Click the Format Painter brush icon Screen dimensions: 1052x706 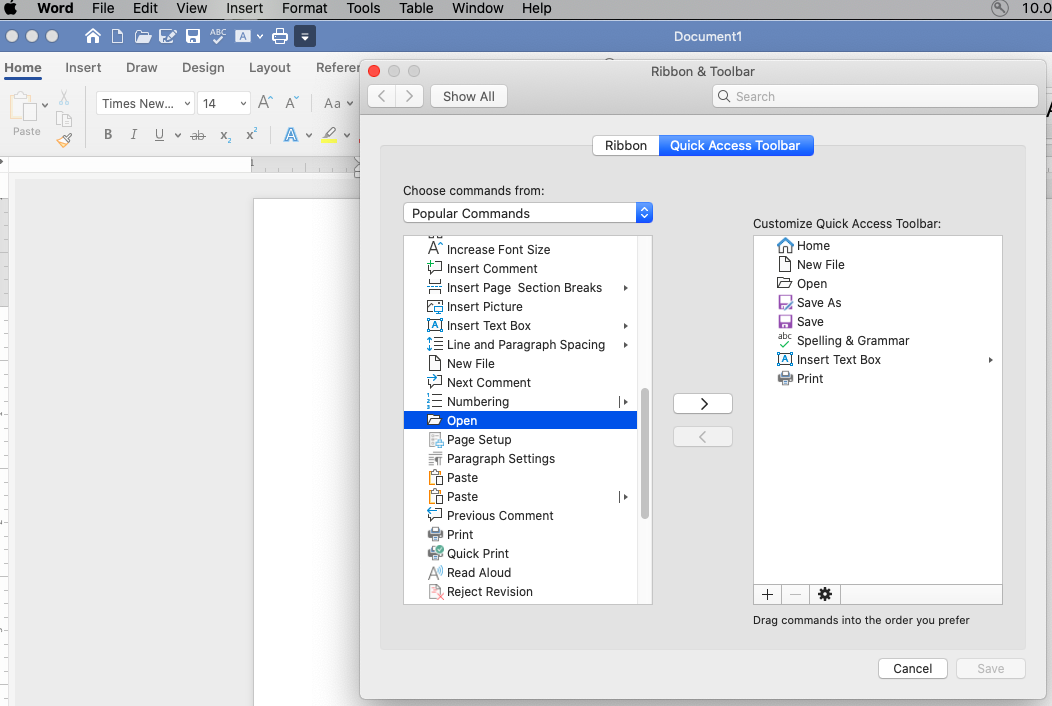pyautogui.click(x=64, y=140)
